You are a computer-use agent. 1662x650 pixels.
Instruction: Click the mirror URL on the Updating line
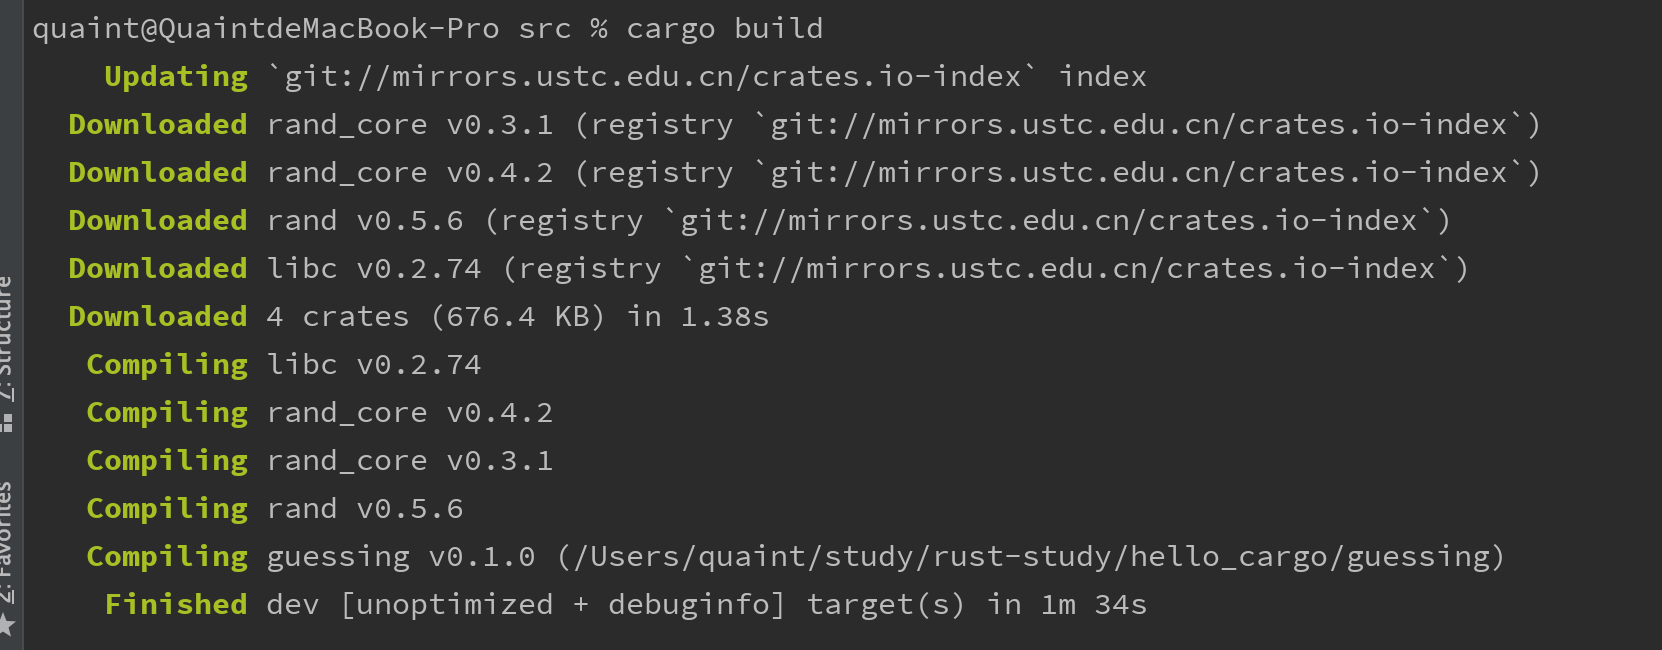pyautogui.click(x=652, y=77)
